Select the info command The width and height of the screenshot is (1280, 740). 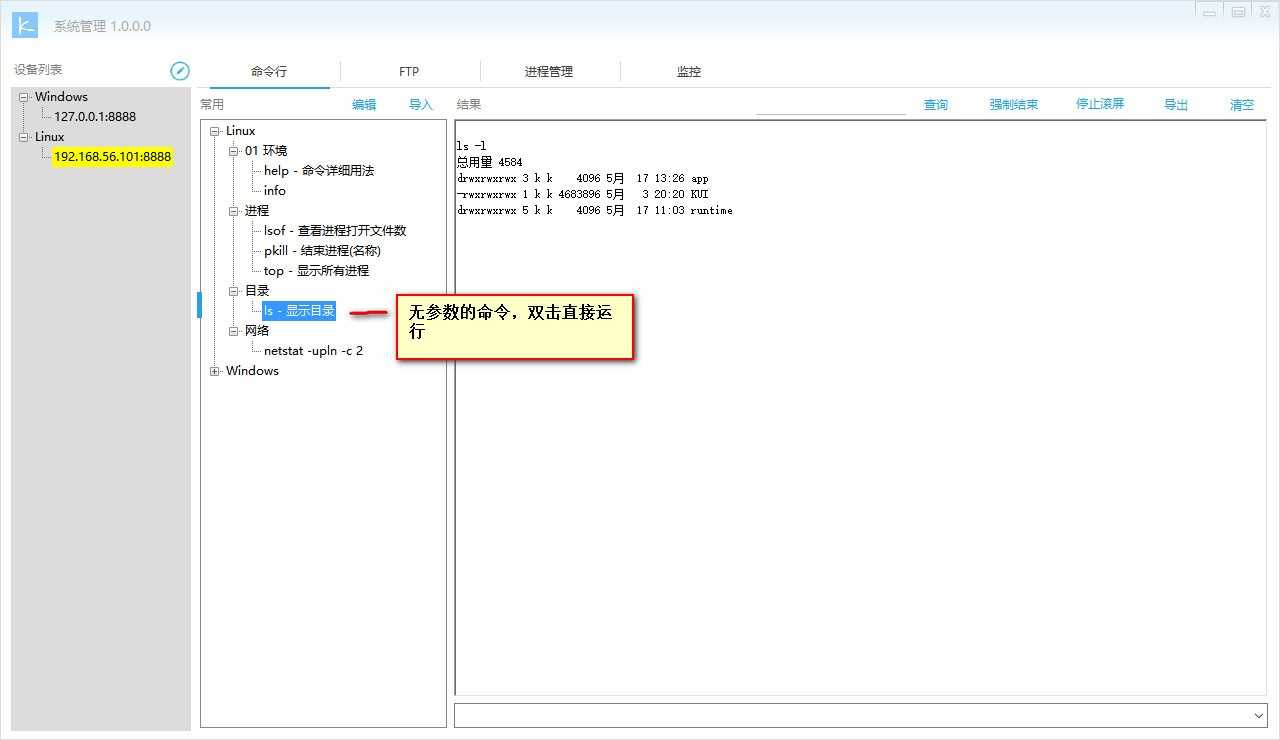[x=275, y=191]
